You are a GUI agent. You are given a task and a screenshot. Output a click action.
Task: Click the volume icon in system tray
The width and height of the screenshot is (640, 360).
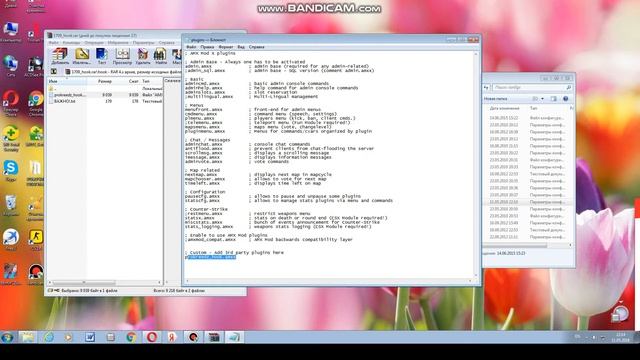coord(593,338)
